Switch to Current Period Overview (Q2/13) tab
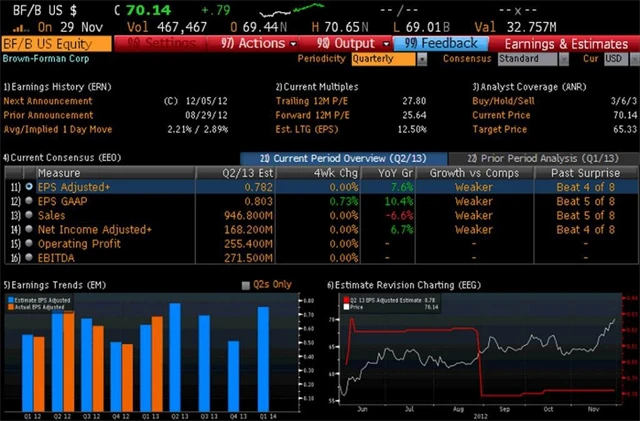 [336, 158]
